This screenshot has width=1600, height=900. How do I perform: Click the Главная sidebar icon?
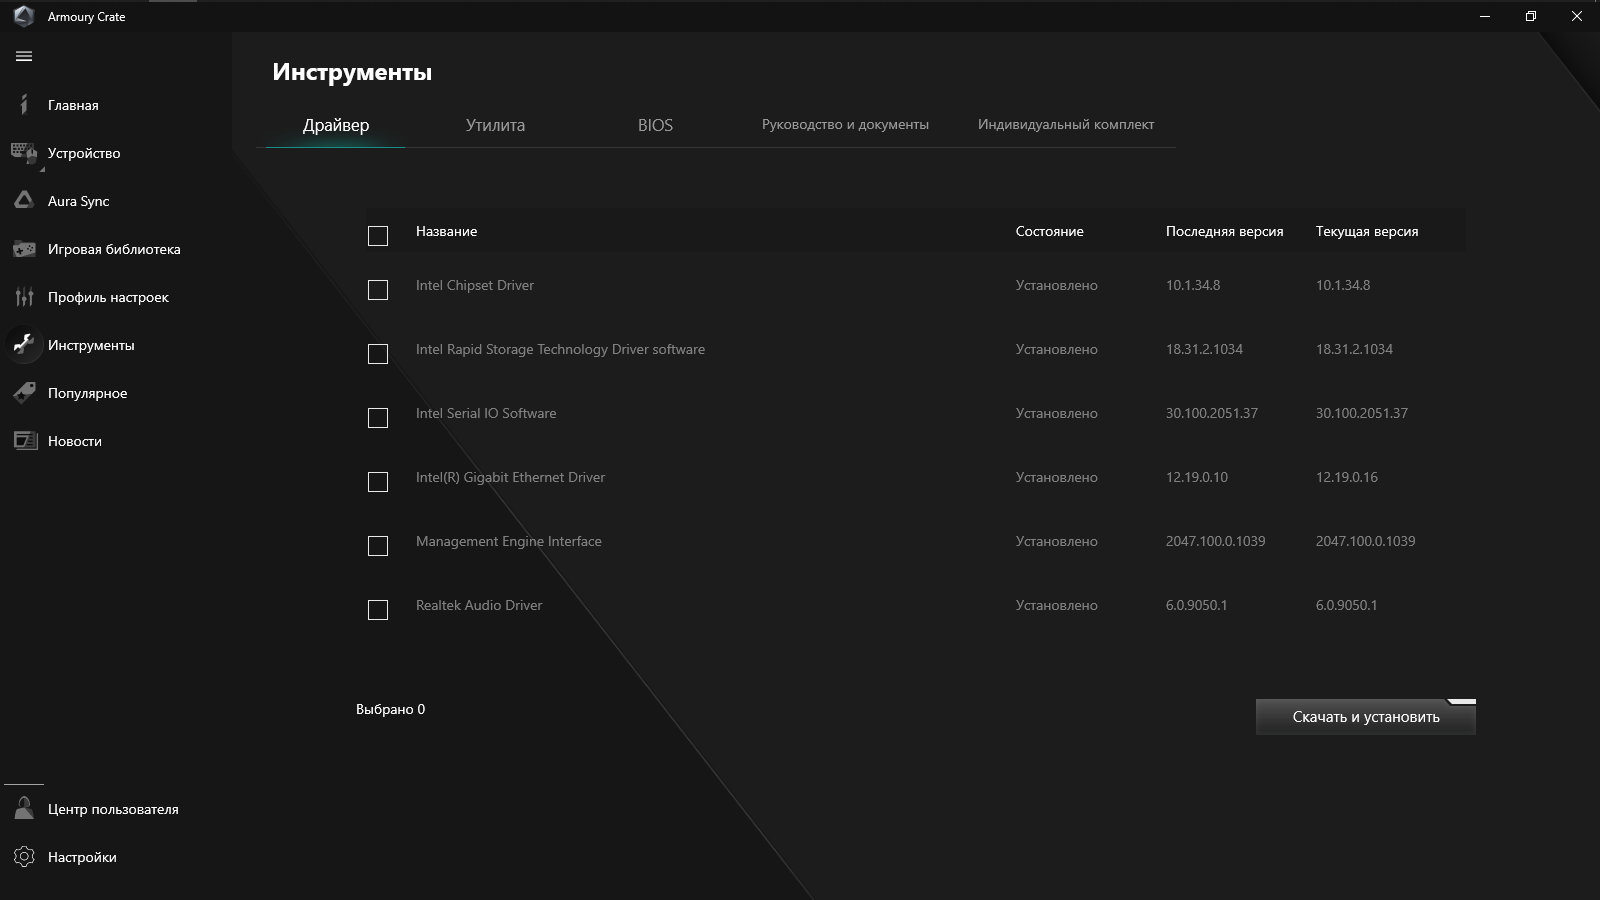pyautogui.click(x=24, y=105)
